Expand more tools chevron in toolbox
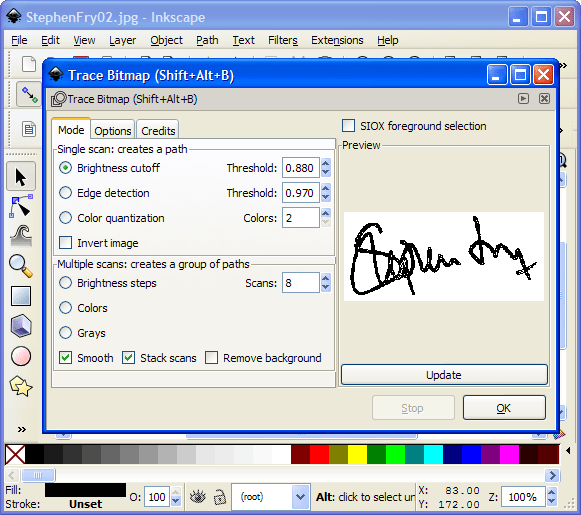Viewport: 581px width, 515px height. point(22,429)
